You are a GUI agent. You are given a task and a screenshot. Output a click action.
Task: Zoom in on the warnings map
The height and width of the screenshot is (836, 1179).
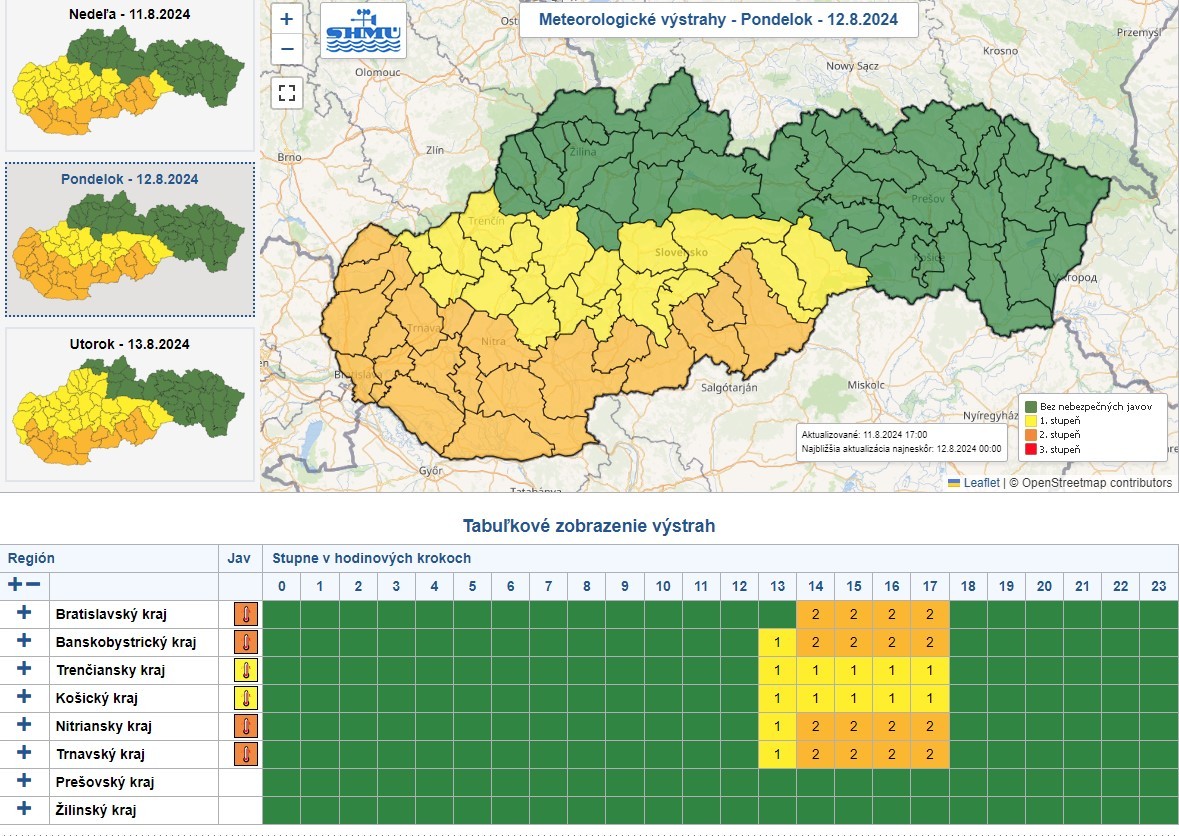pos(286,19)
